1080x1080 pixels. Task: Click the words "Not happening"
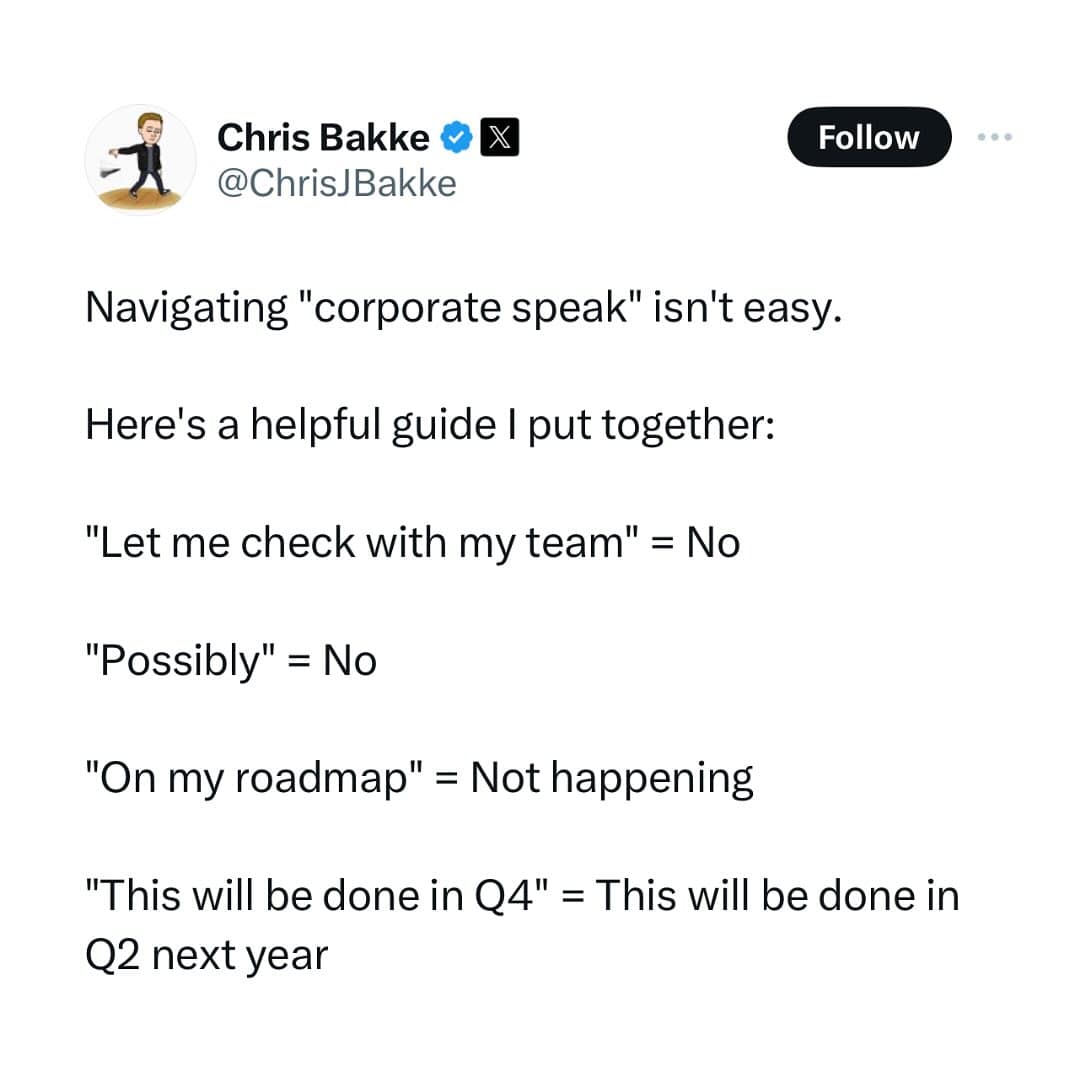click(612, 778)
